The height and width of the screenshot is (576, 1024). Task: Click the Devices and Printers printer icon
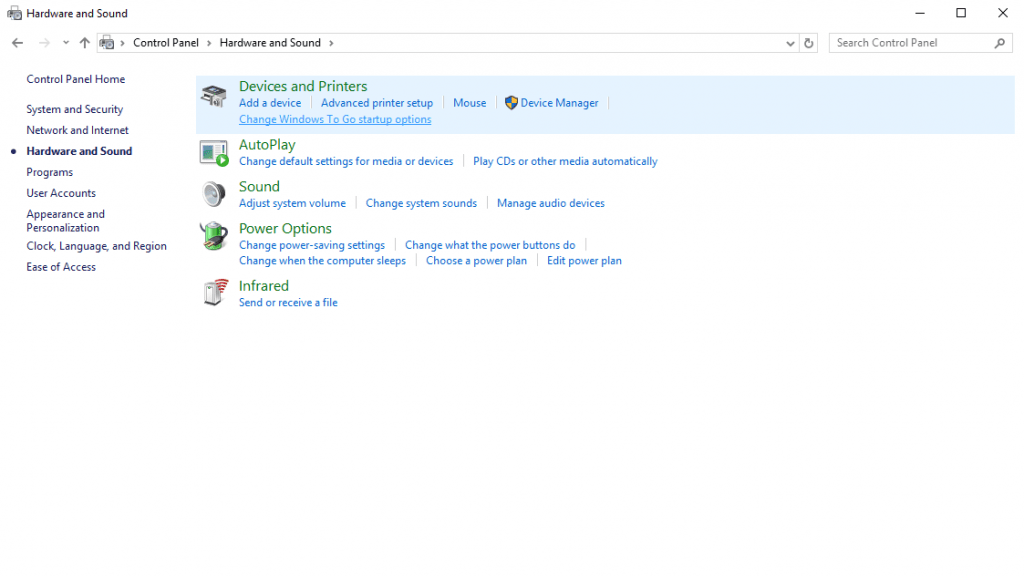coord(214,96)
